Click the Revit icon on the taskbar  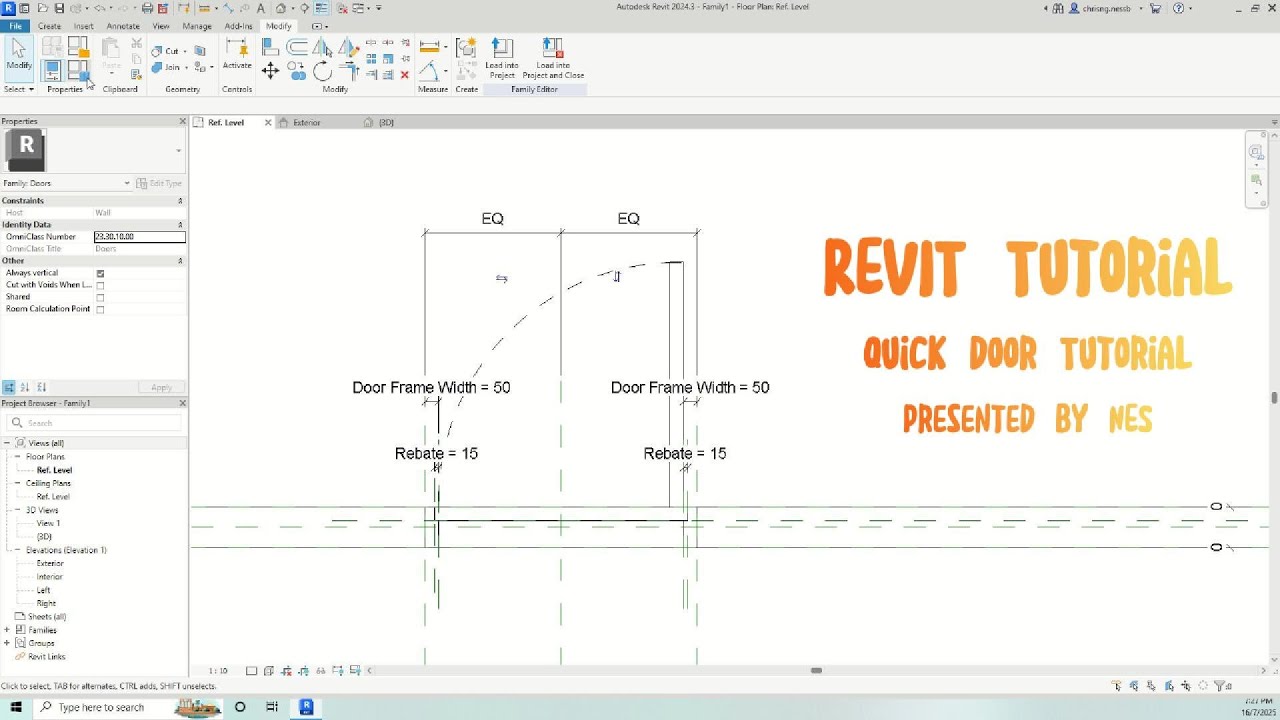[x=306, y=707]
